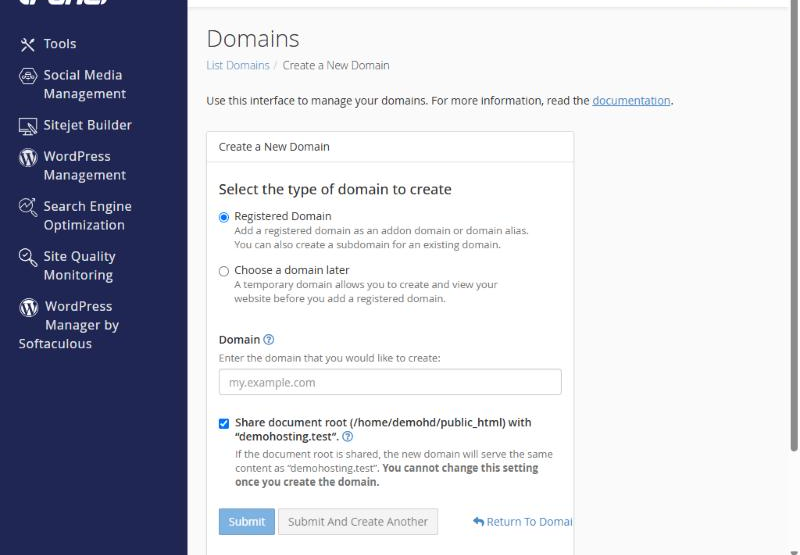Click the "Domains" page heading
This screenshot has height=555, width=800.
tap(253, 39)
